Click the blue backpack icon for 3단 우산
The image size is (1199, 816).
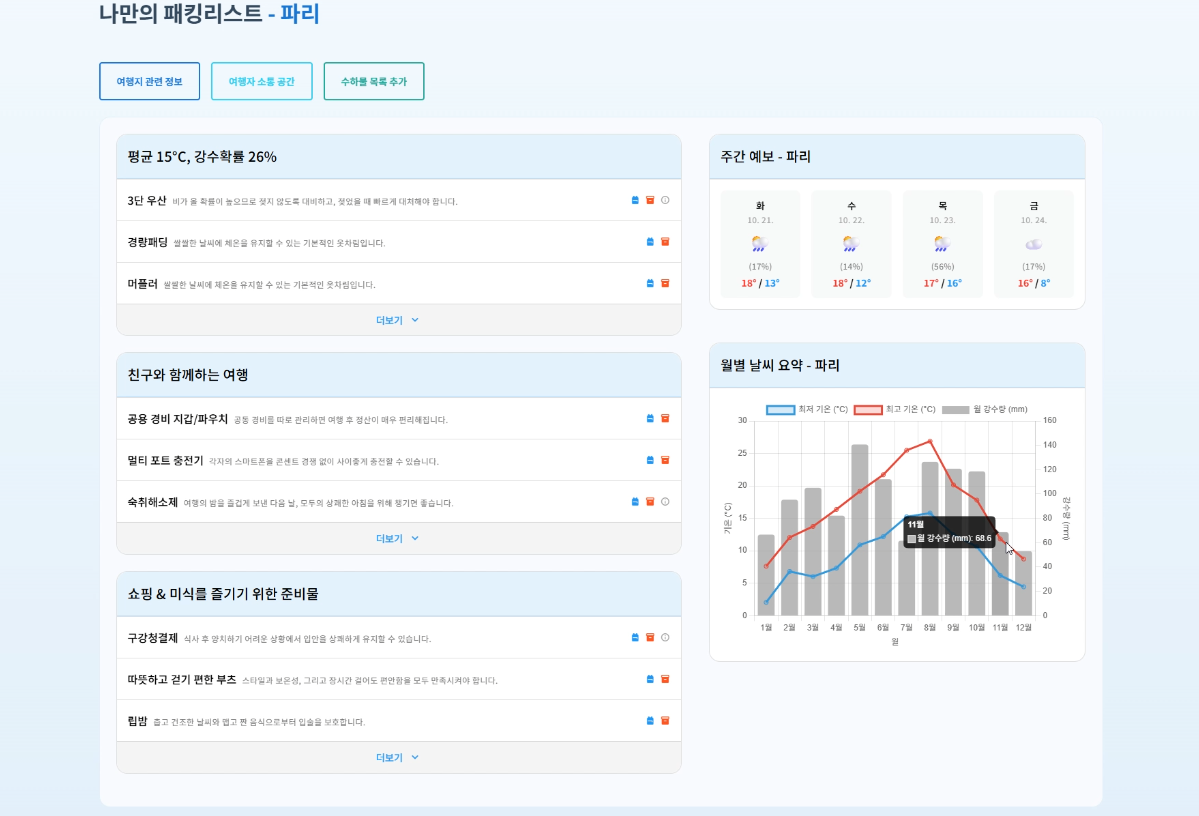coord(635,200)
